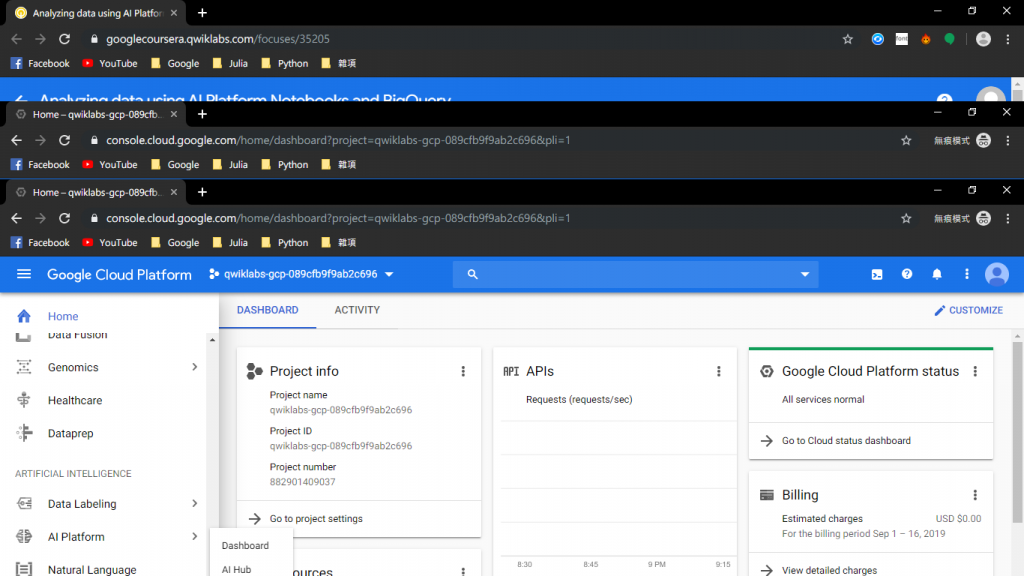Open new tab in the front window
Viewport: 1024px width, 576px height.
coord(202,192)
